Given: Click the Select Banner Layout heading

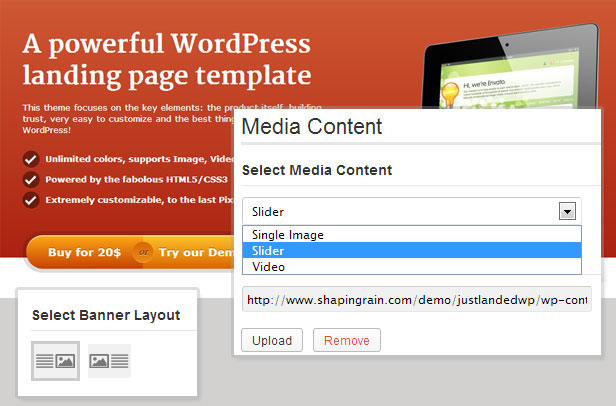Looking at the screenshot, I should [x=106, y=315].
